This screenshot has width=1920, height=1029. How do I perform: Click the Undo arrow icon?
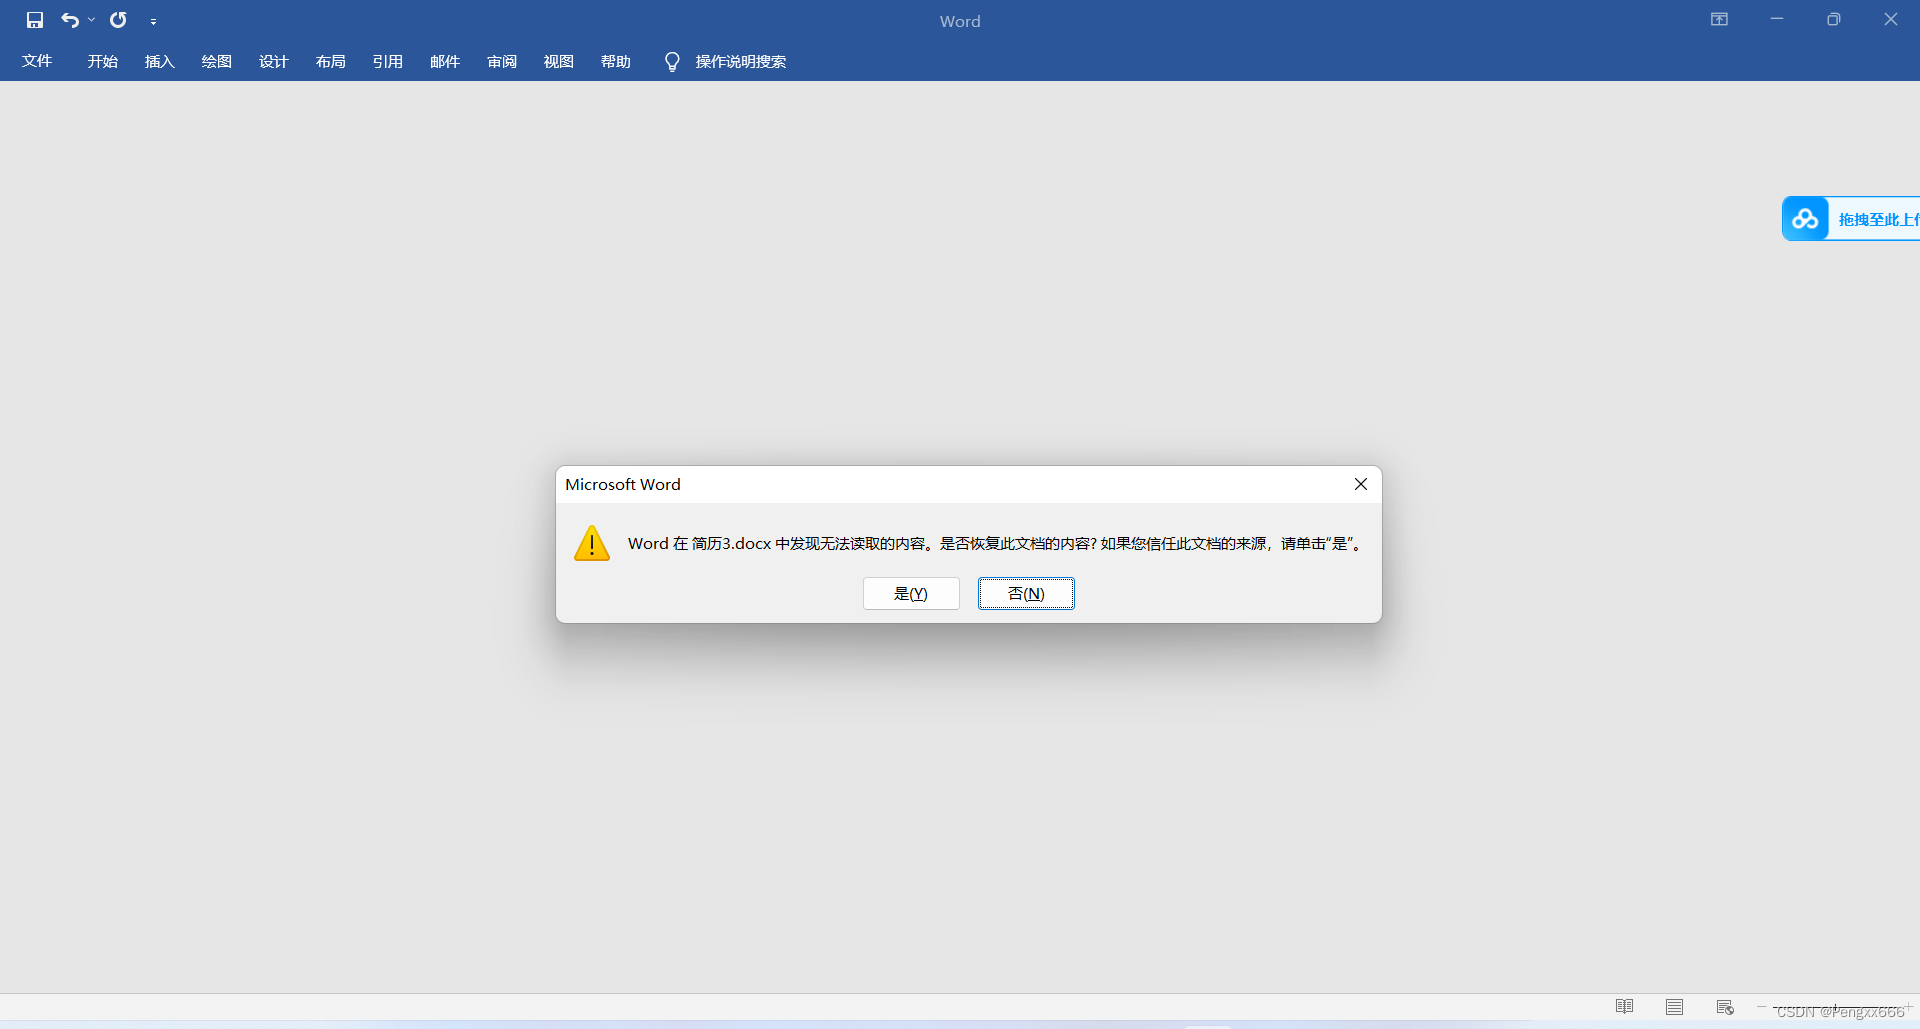coord(70,20)
